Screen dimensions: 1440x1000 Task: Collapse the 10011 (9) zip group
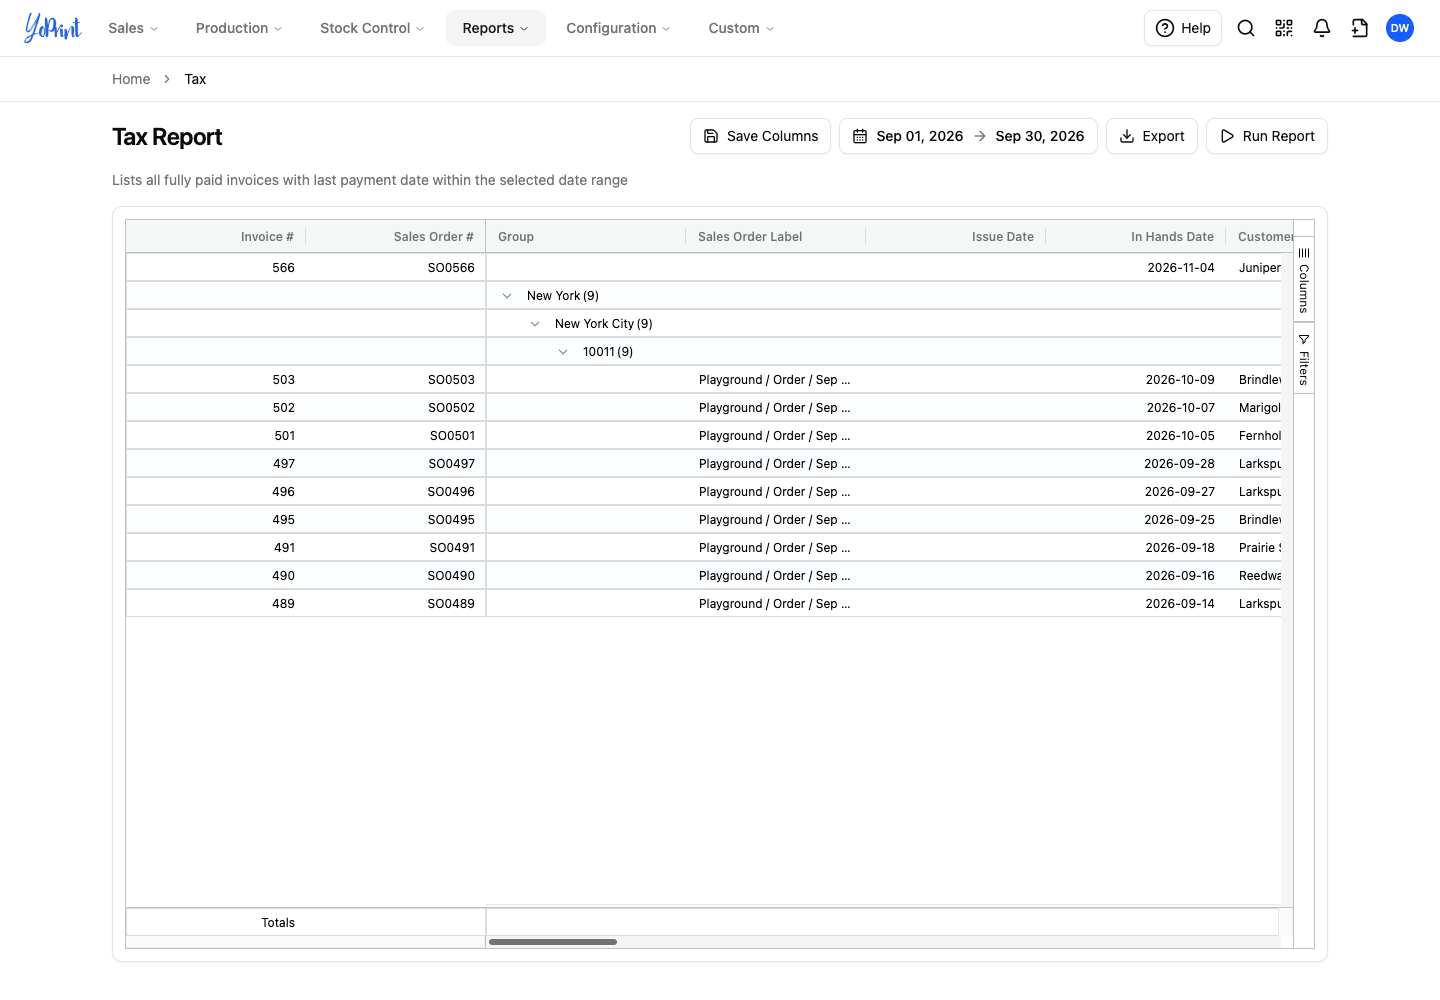point(563,352)
